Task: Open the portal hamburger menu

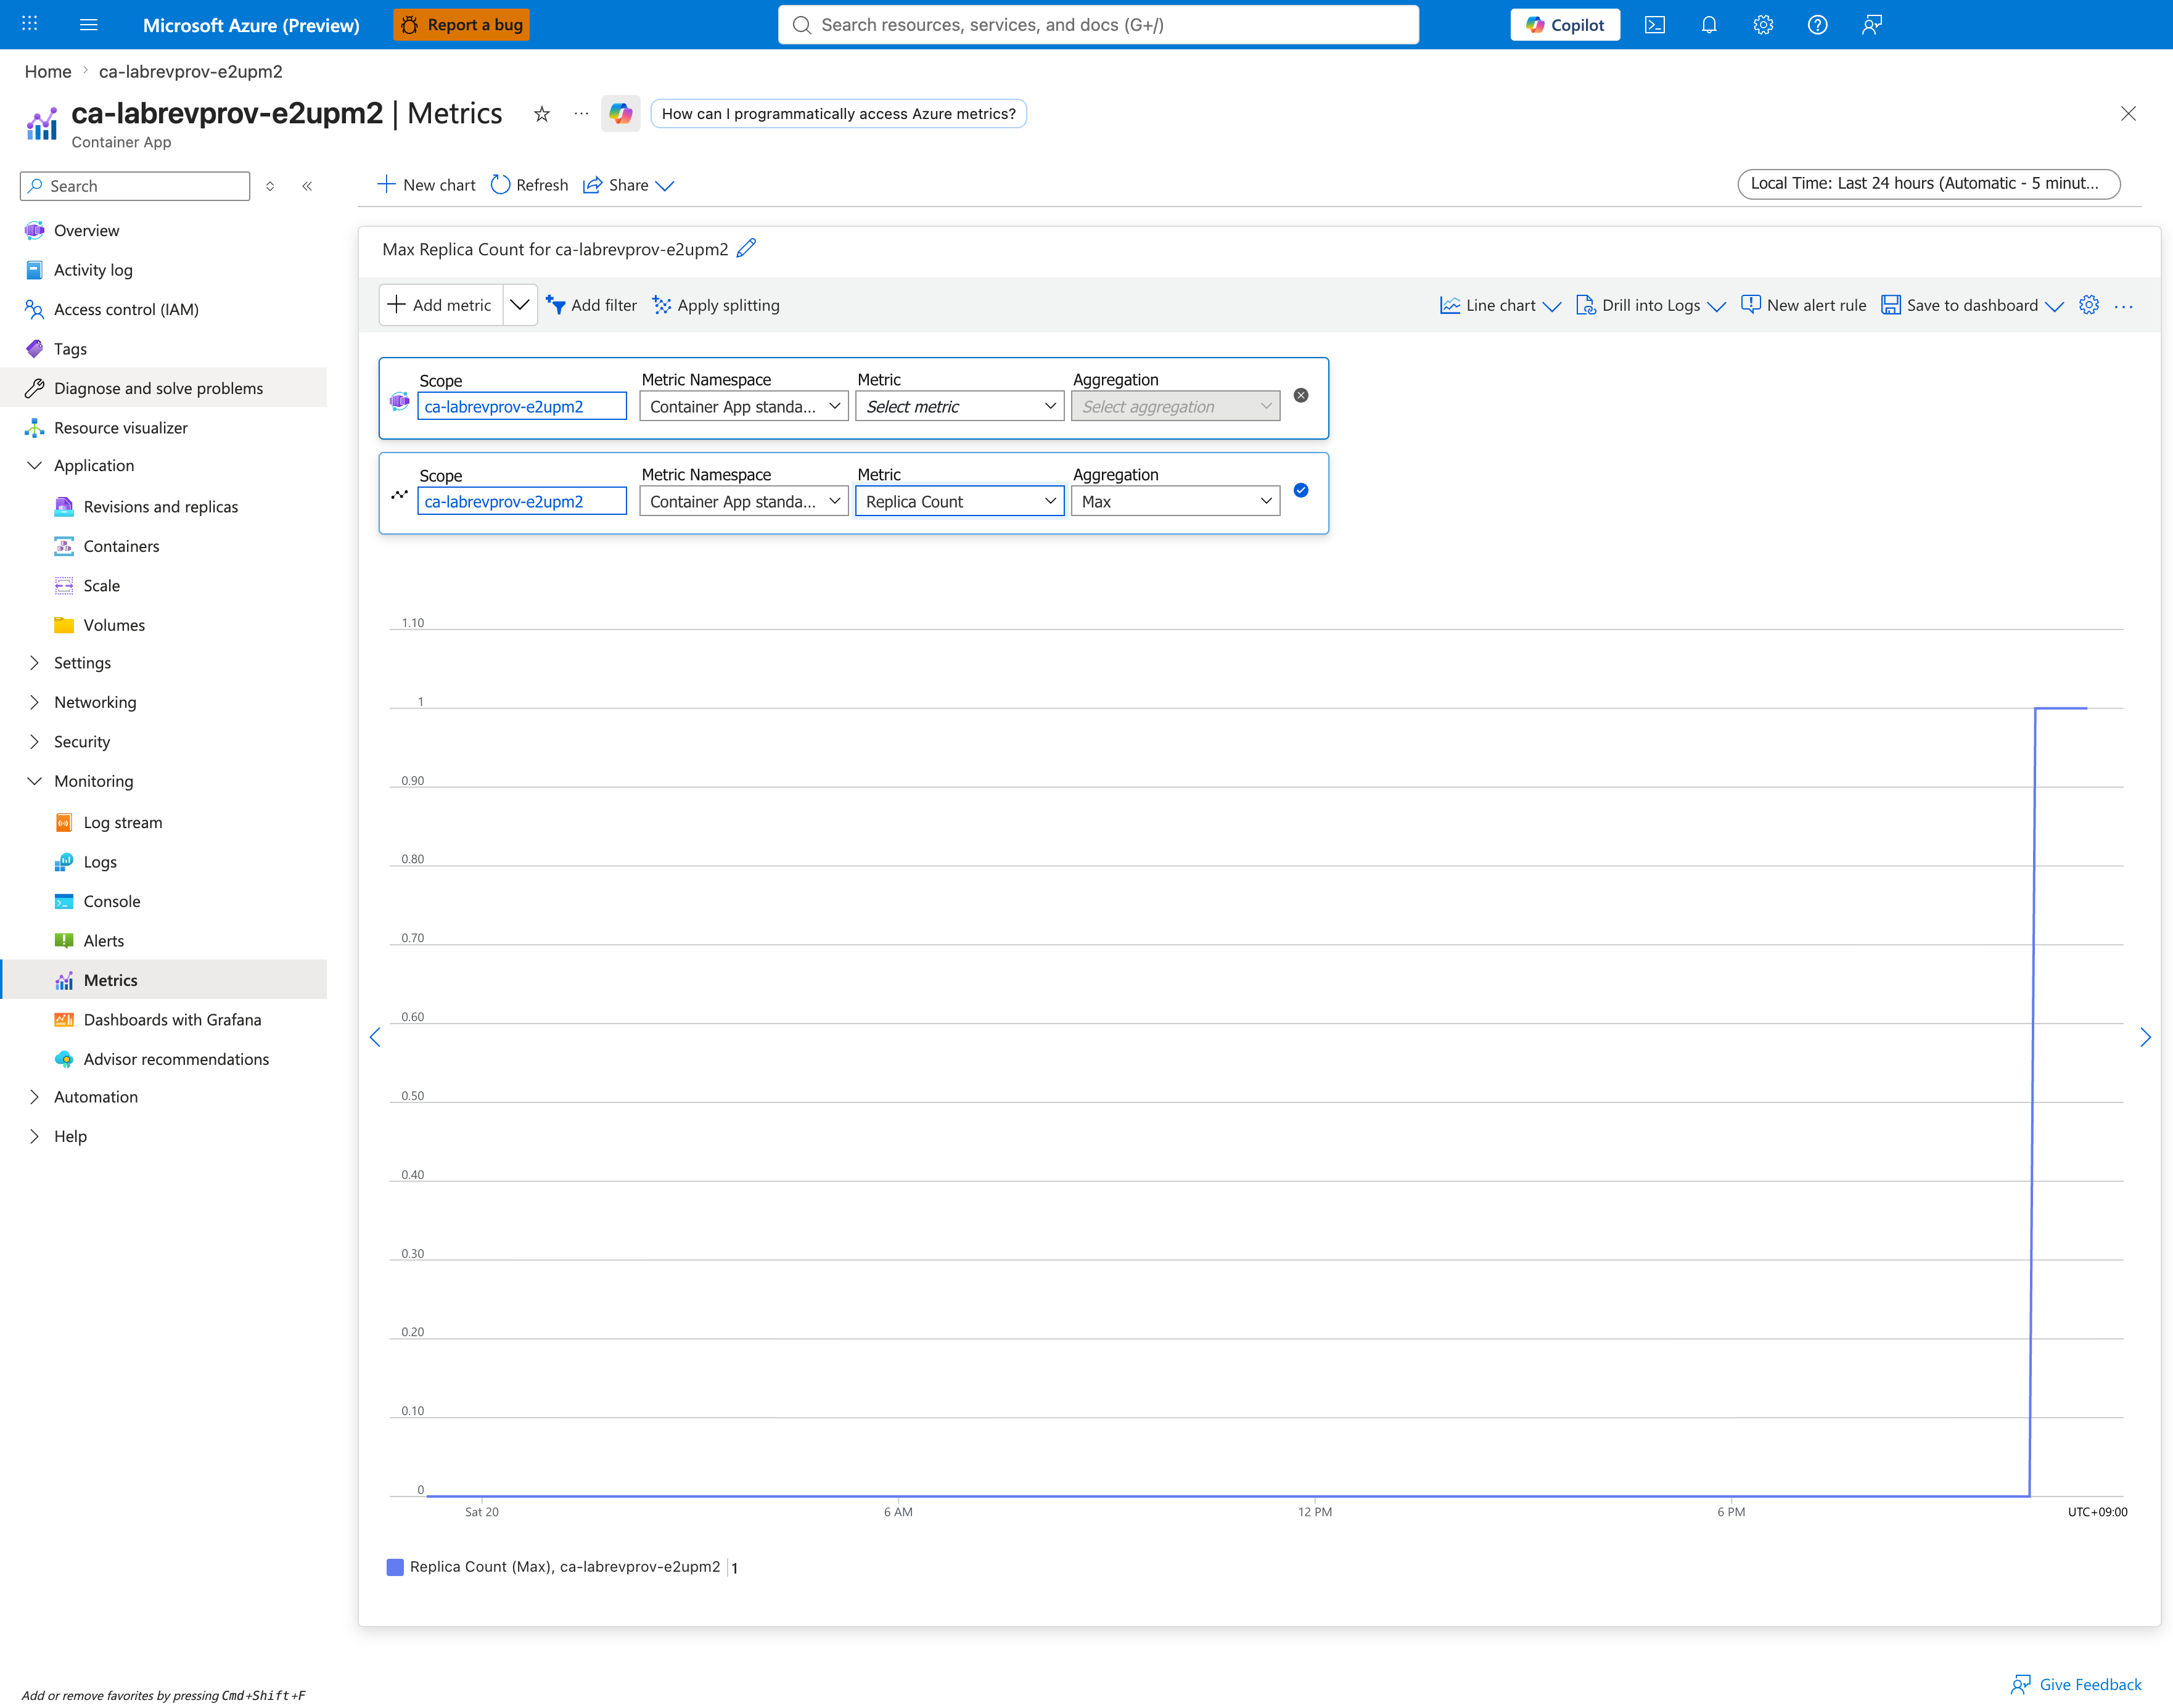Action: coord(89,25)
